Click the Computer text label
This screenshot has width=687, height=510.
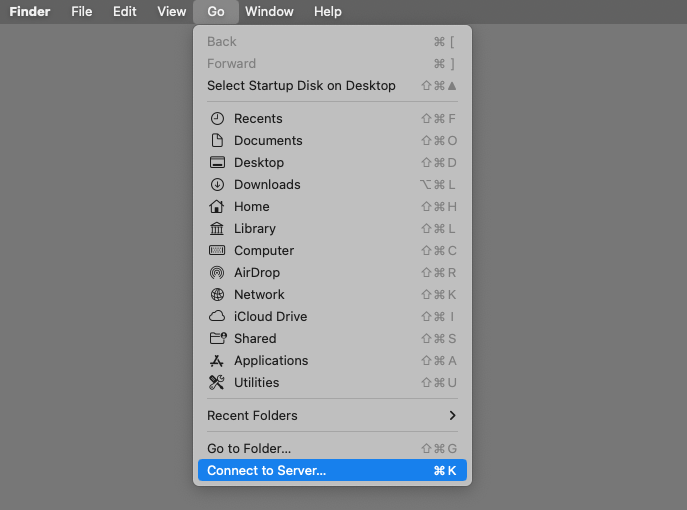click(x=264, y=251)
